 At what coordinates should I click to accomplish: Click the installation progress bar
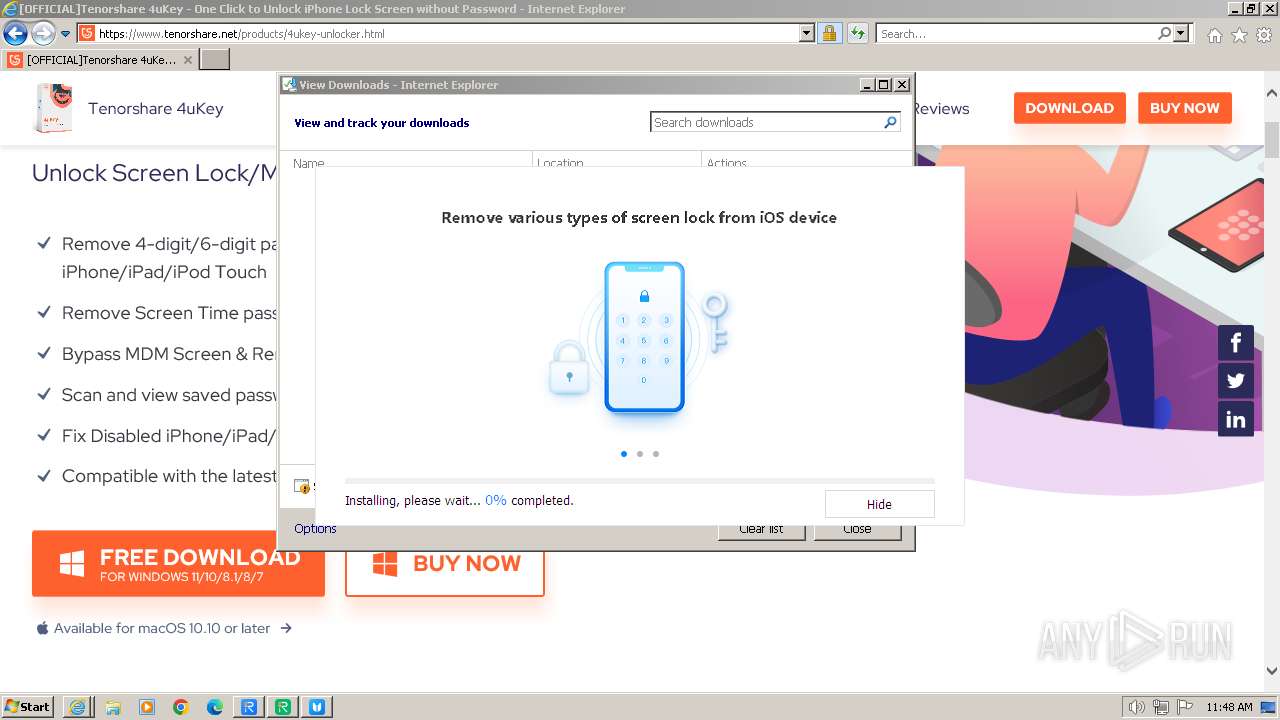640,481
